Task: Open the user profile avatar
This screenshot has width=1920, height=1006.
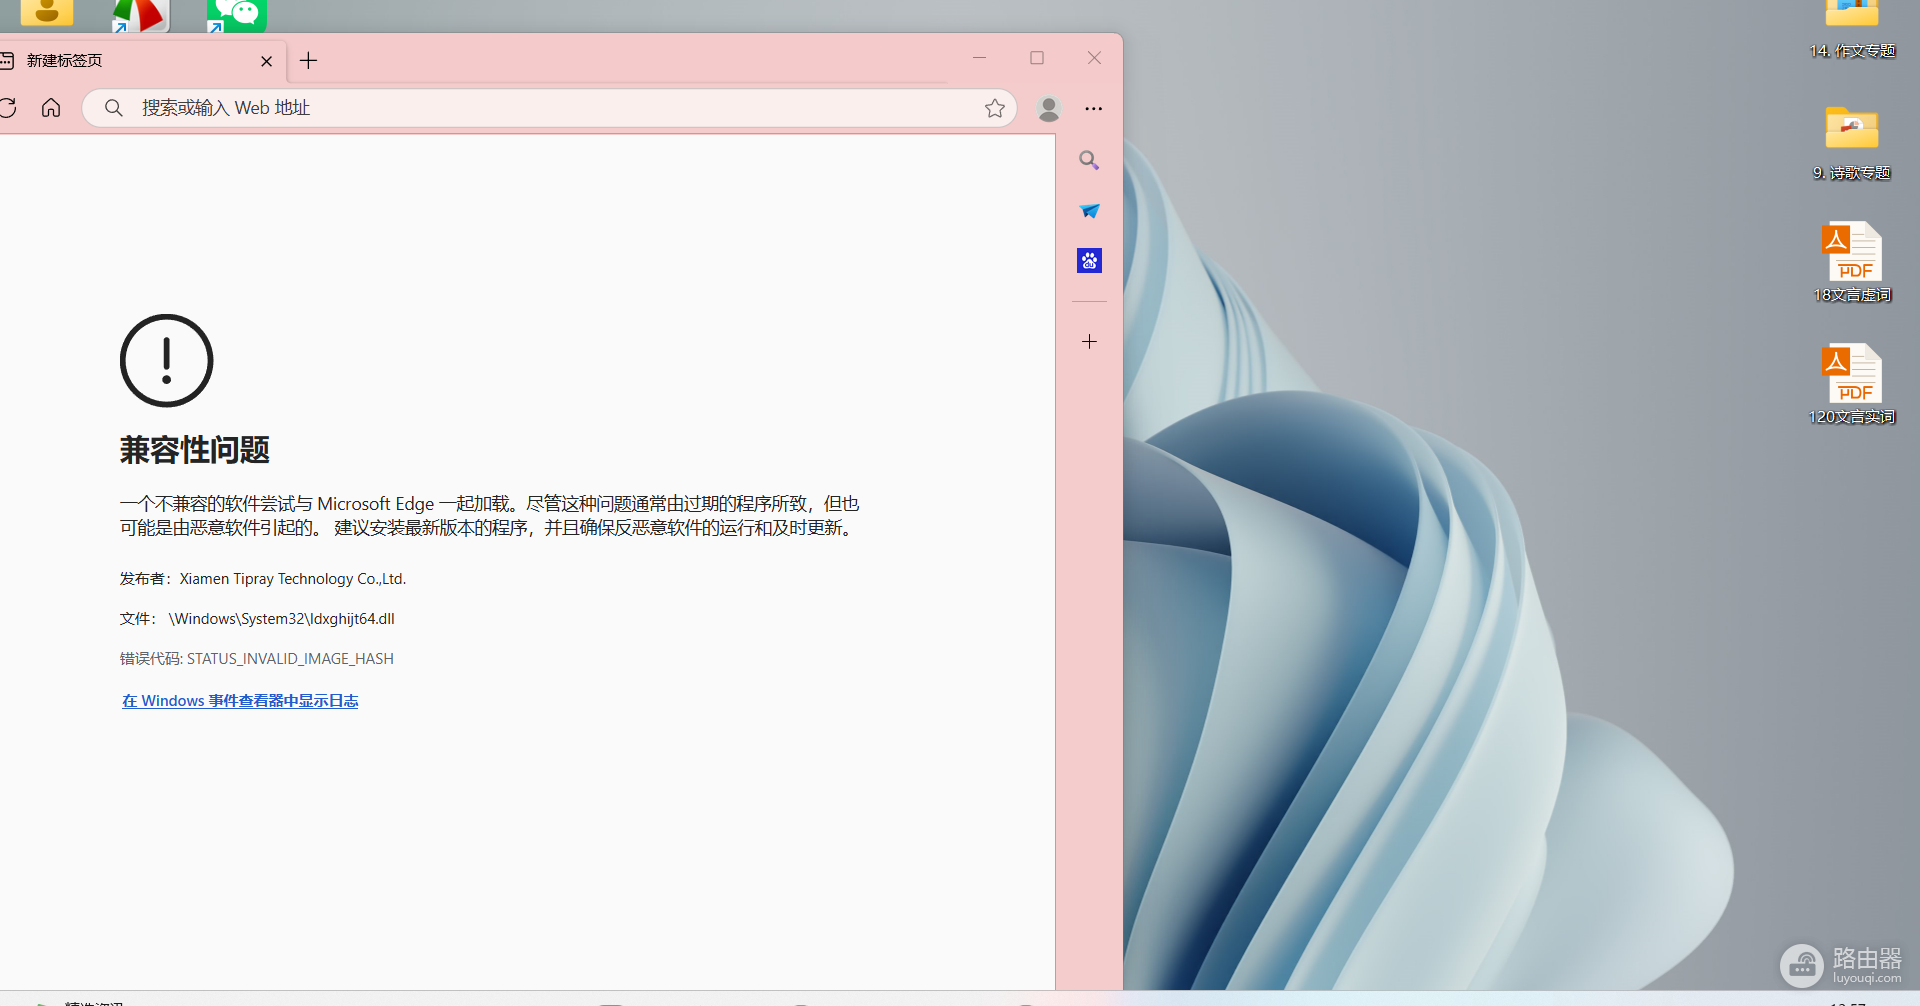Action: (1049, 108)
